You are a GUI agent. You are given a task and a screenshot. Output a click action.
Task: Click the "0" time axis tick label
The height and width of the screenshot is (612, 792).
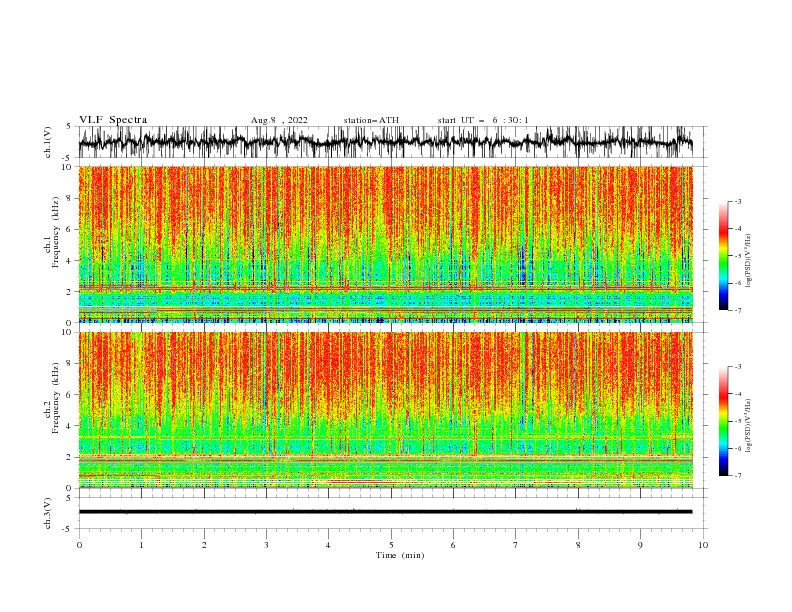click(79, 545)
